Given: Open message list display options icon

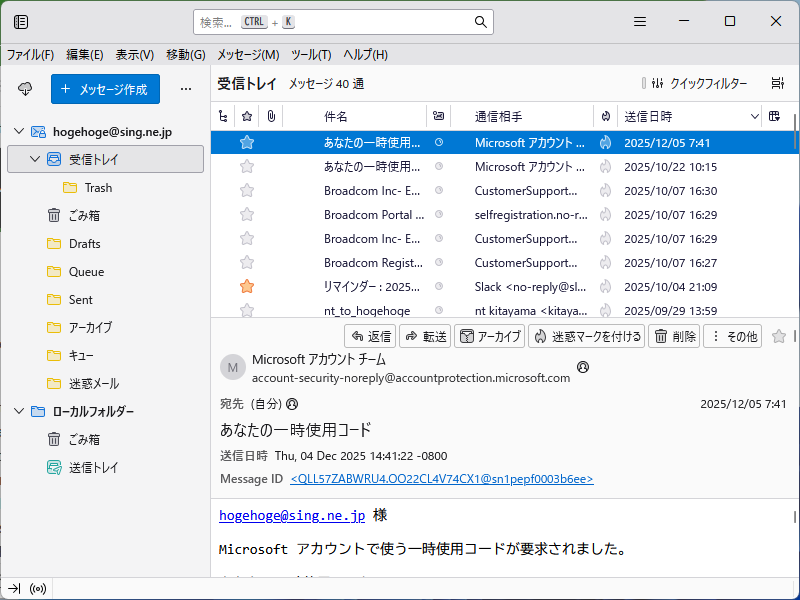Looking at the screenshot, I should (778, 83).
